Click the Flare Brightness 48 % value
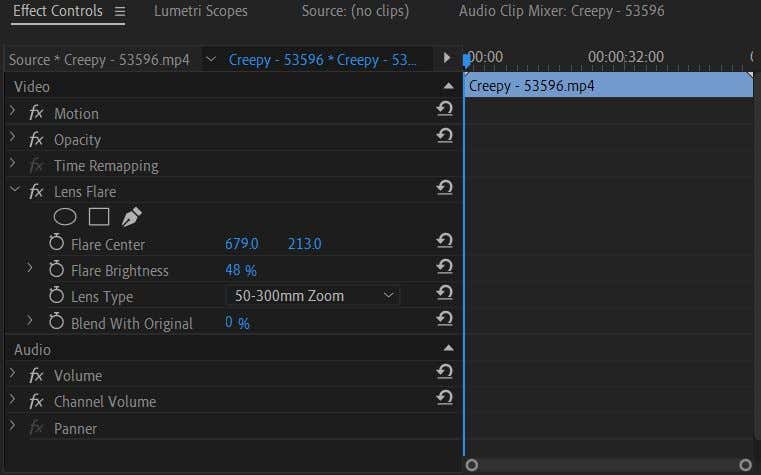Image resolution: width=761 pixels, height=475 pixels. [x=240, y=270]
